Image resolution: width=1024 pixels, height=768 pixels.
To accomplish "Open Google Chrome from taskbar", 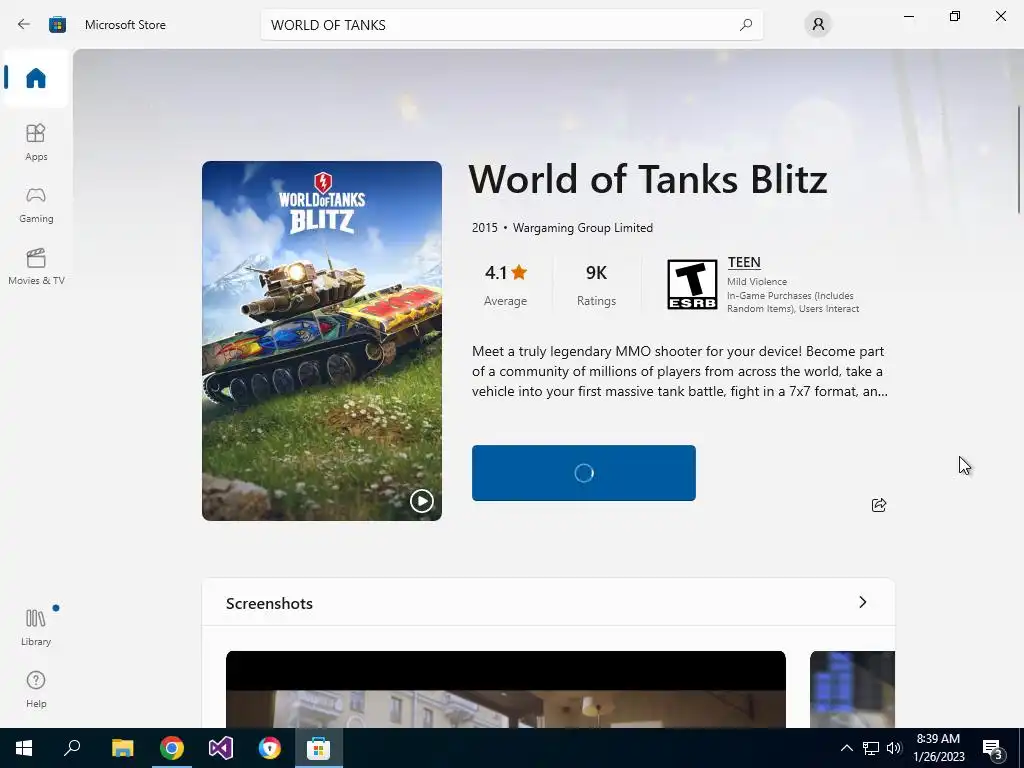I will 172,748.
